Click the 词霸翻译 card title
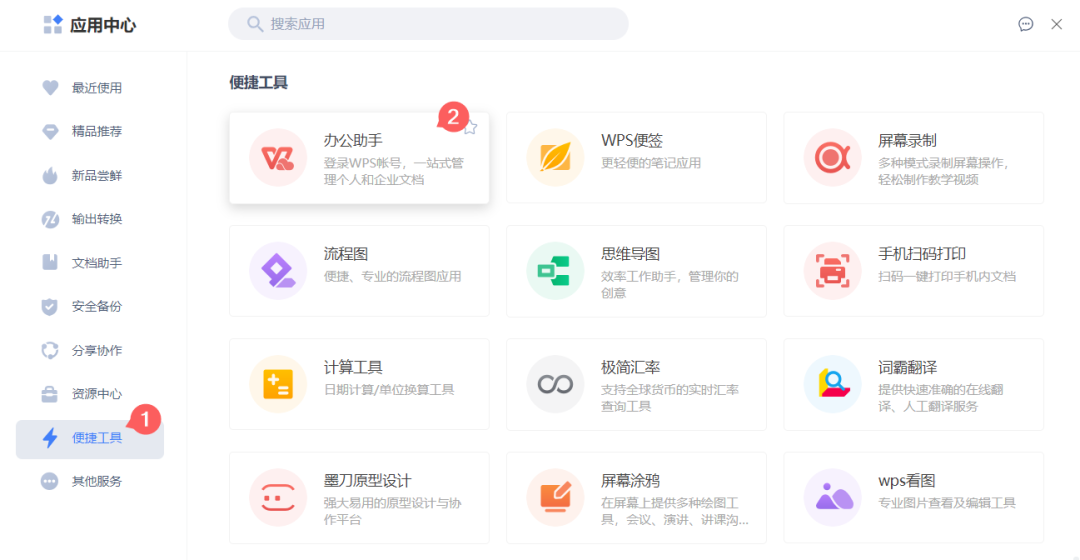 [907, 367]
